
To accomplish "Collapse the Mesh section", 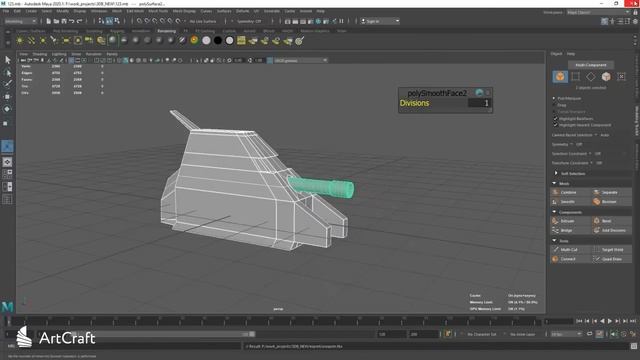I will [554, 183].
